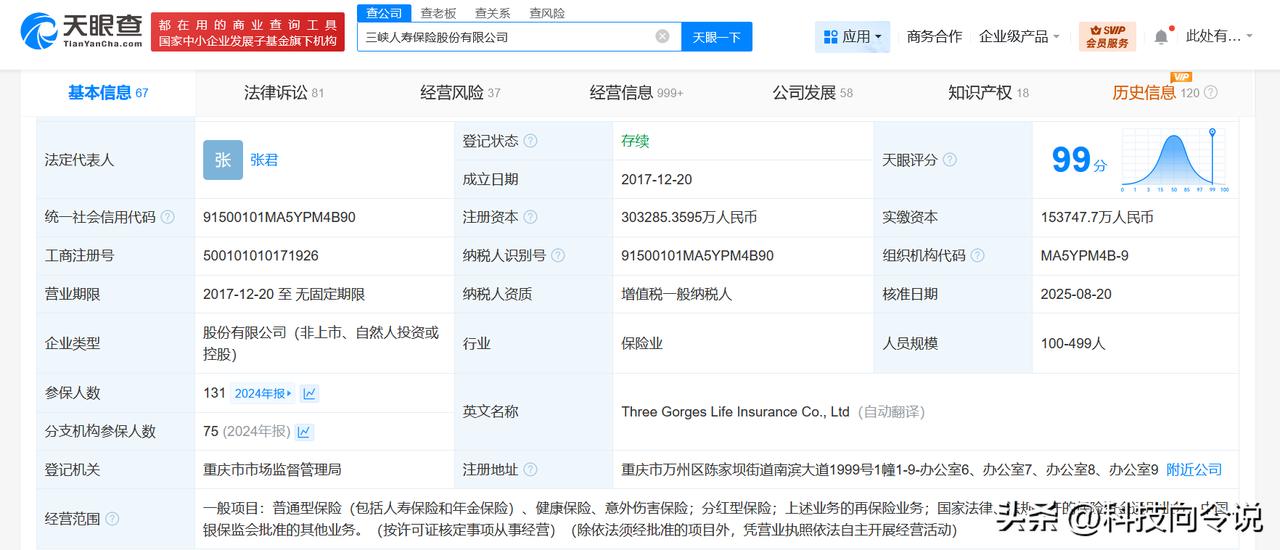This screenshot has width=1280, height=550.
Task: Open SVIP 会员服务 badge
Action: click(x=1107, y=36)
